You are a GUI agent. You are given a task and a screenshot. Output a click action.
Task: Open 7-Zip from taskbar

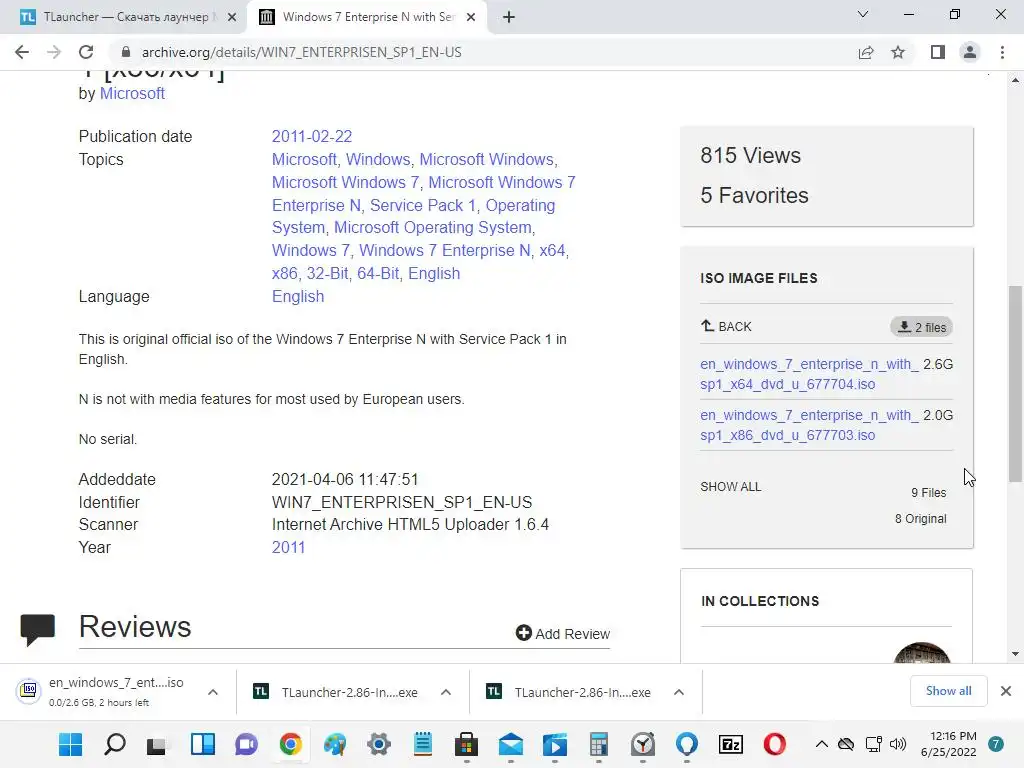[x=731, y=744]
